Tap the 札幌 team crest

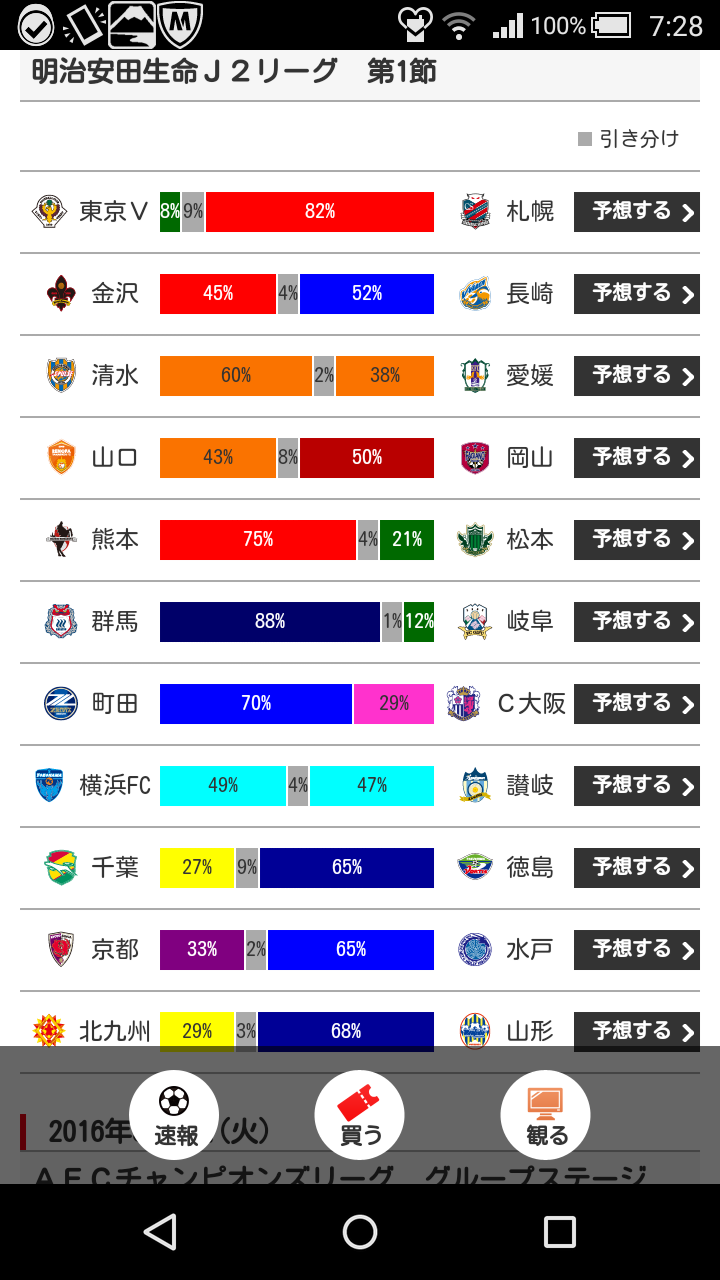click(x=476, y=212)
